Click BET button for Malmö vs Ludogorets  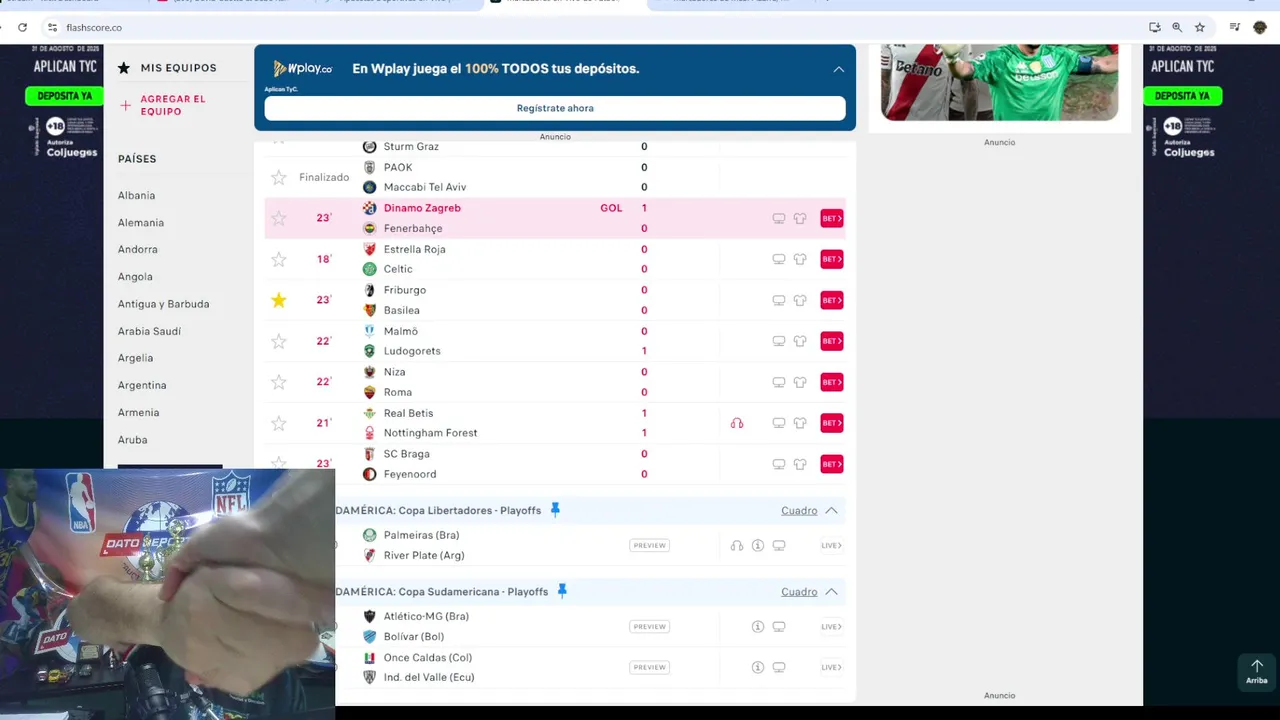click(x=832, y=341)
